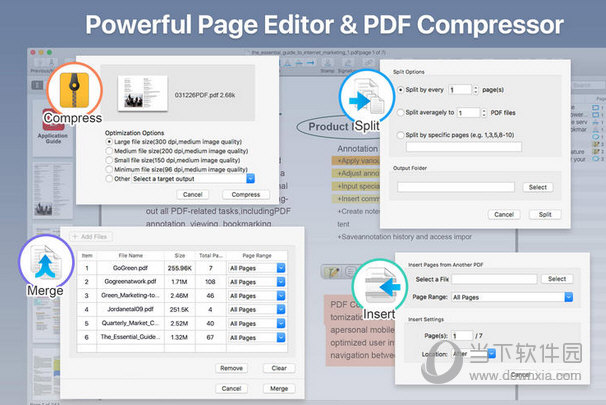This screenshot has width=606, height=405.
Task: Click Select in the Insert Pages dialog
Action: click(x=557, y=279)
